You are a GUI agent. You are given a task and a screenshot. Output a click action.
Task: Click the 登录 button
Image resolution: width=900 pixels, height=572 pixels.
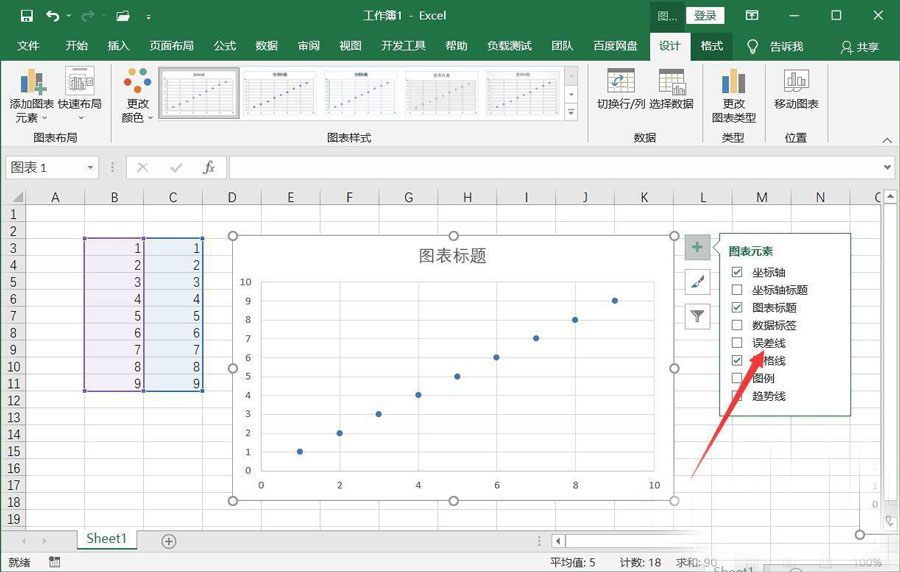click(x=706, y=15)
